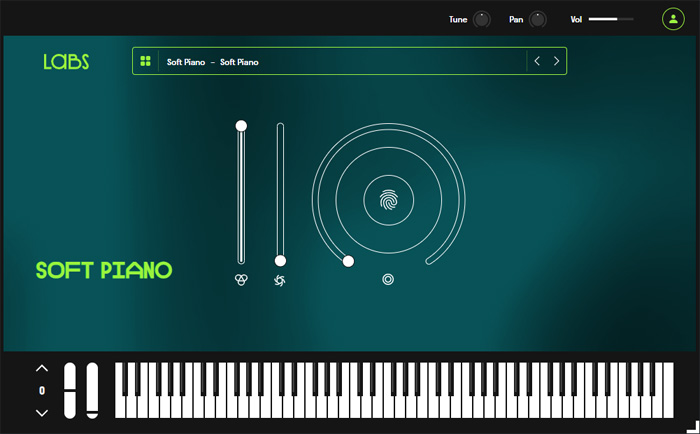Click the Tune label
This screenshot has height=434, width=700.
(458, 19)
